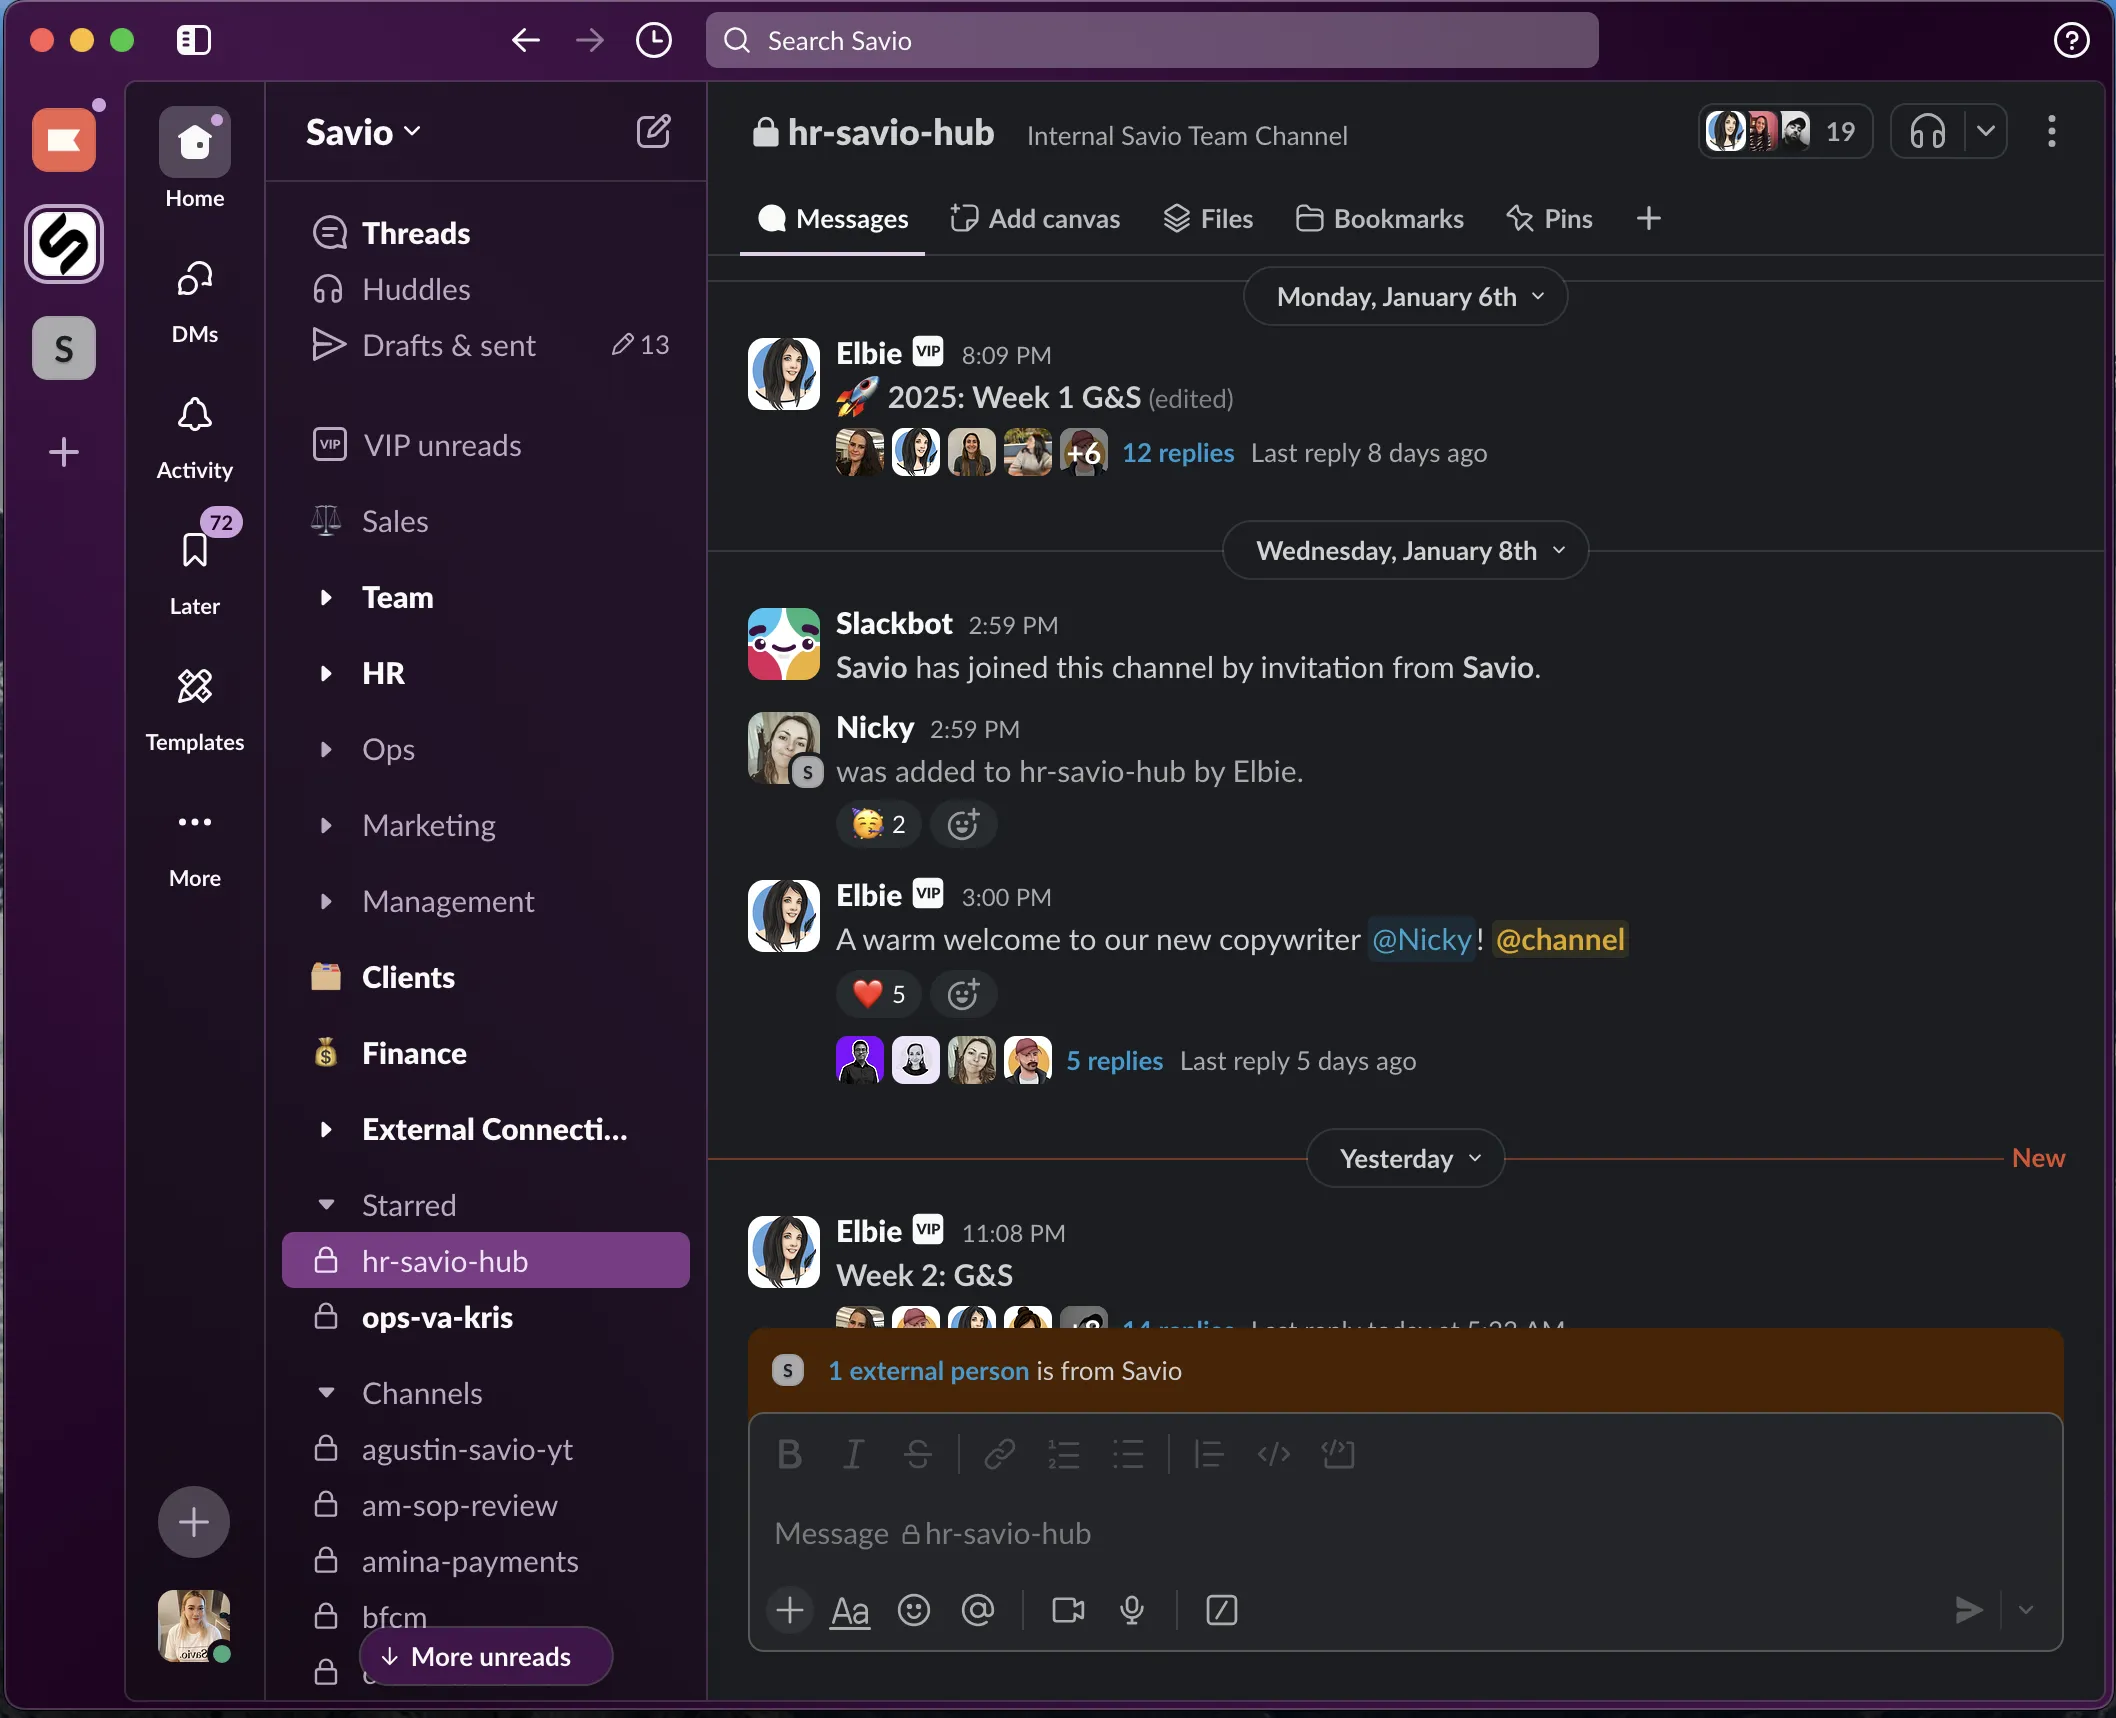Click the microphone audio clip icon

click(1132, 1610)
